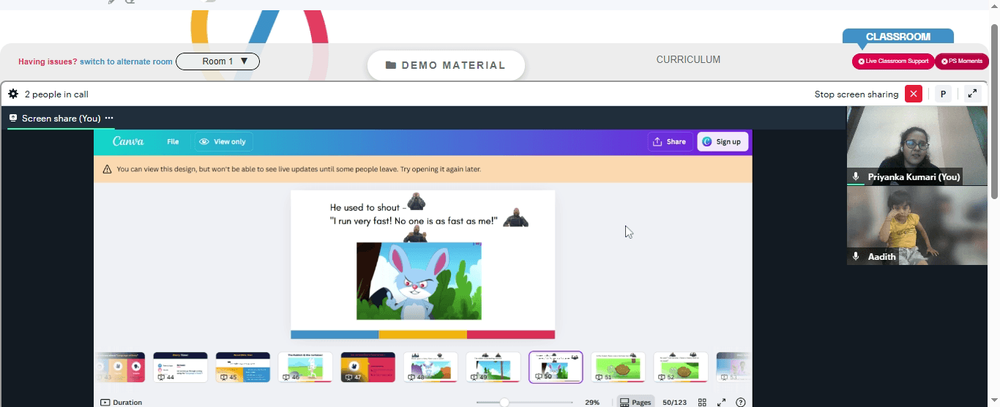Viewport: 1000px width, 407px height.
Task: Click the Duration button
Action: [121, 403]
